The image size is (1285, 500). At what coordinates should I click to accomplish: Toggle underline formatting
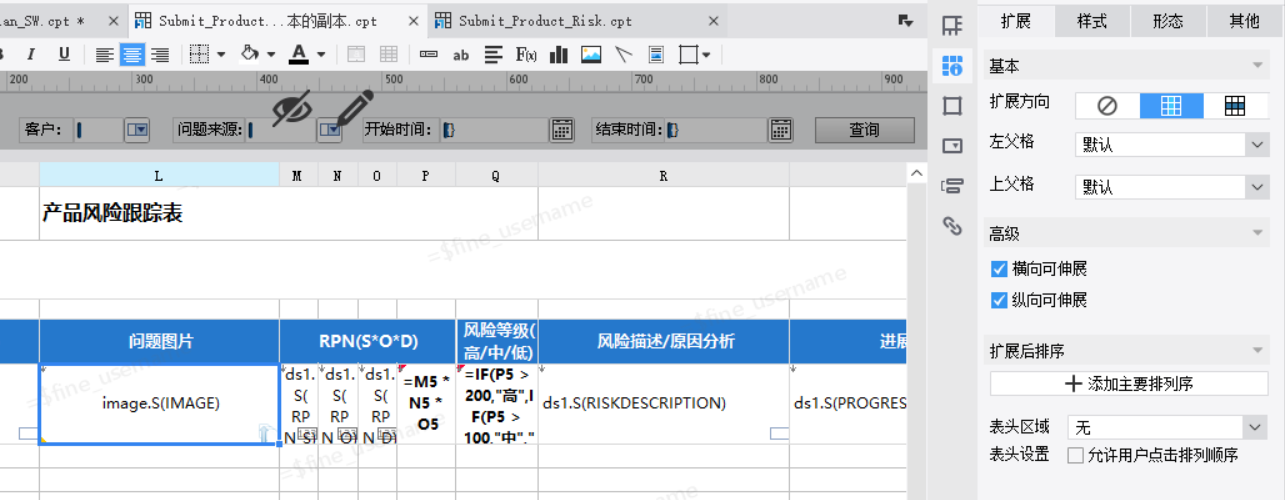pos(64,55)
